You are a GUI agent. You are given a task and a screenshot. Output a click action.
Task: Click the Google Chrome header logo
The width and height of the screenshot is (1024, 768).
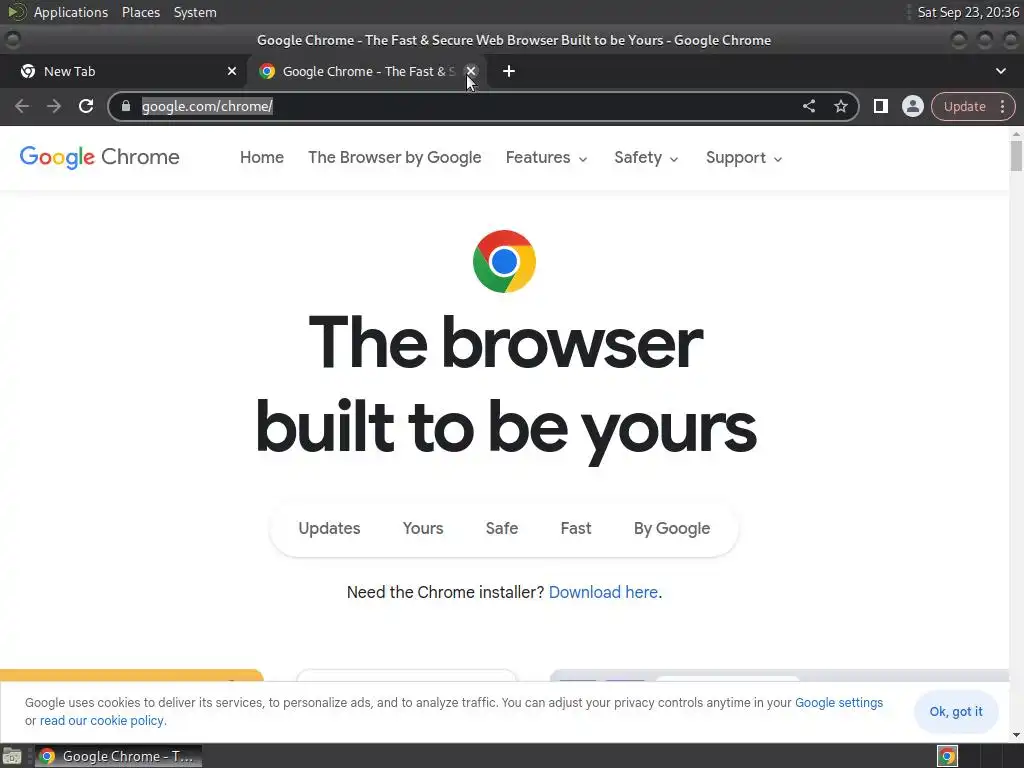99,157
